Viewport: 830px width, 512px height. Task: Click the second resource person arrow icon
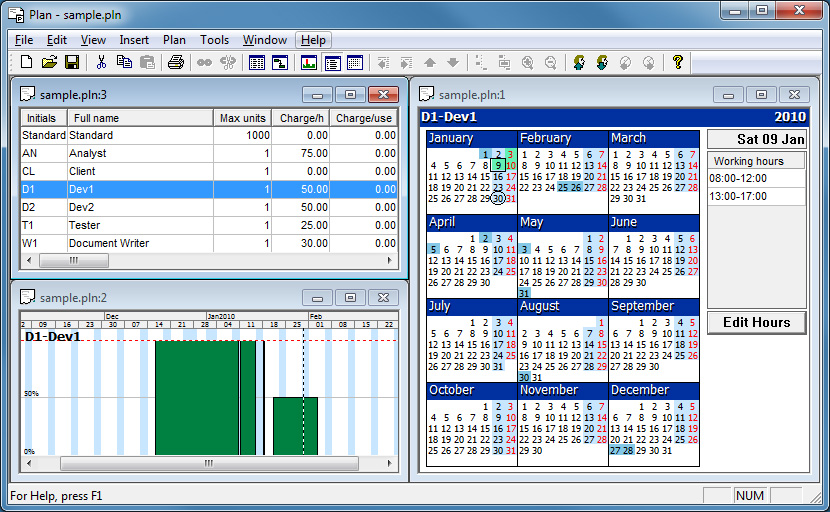pos(602,62)
